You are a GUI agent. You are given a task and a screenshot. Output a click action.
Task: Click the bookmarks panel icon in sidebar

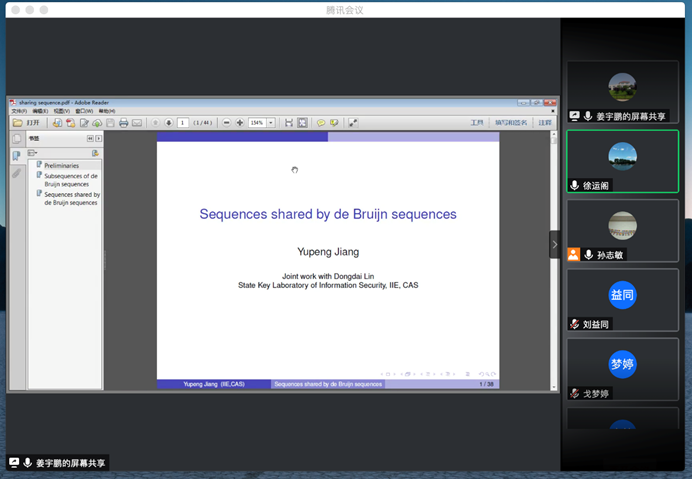[16, 156]
